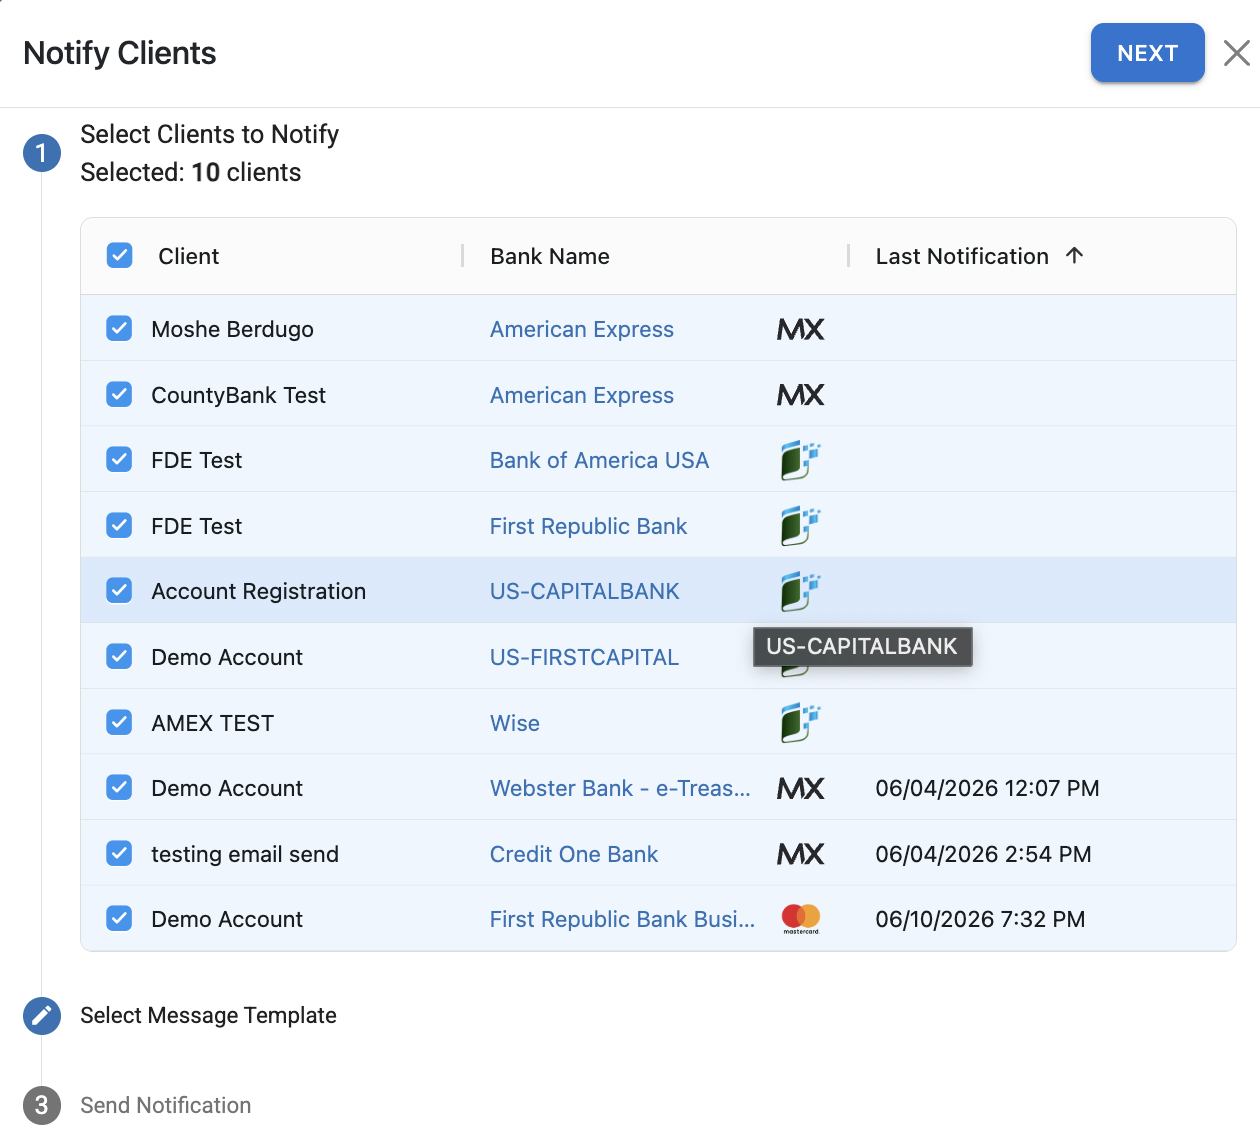Screen dimensions: 1260x1136
Task: Click provider icon in Wise row
Action: (800, 723)
